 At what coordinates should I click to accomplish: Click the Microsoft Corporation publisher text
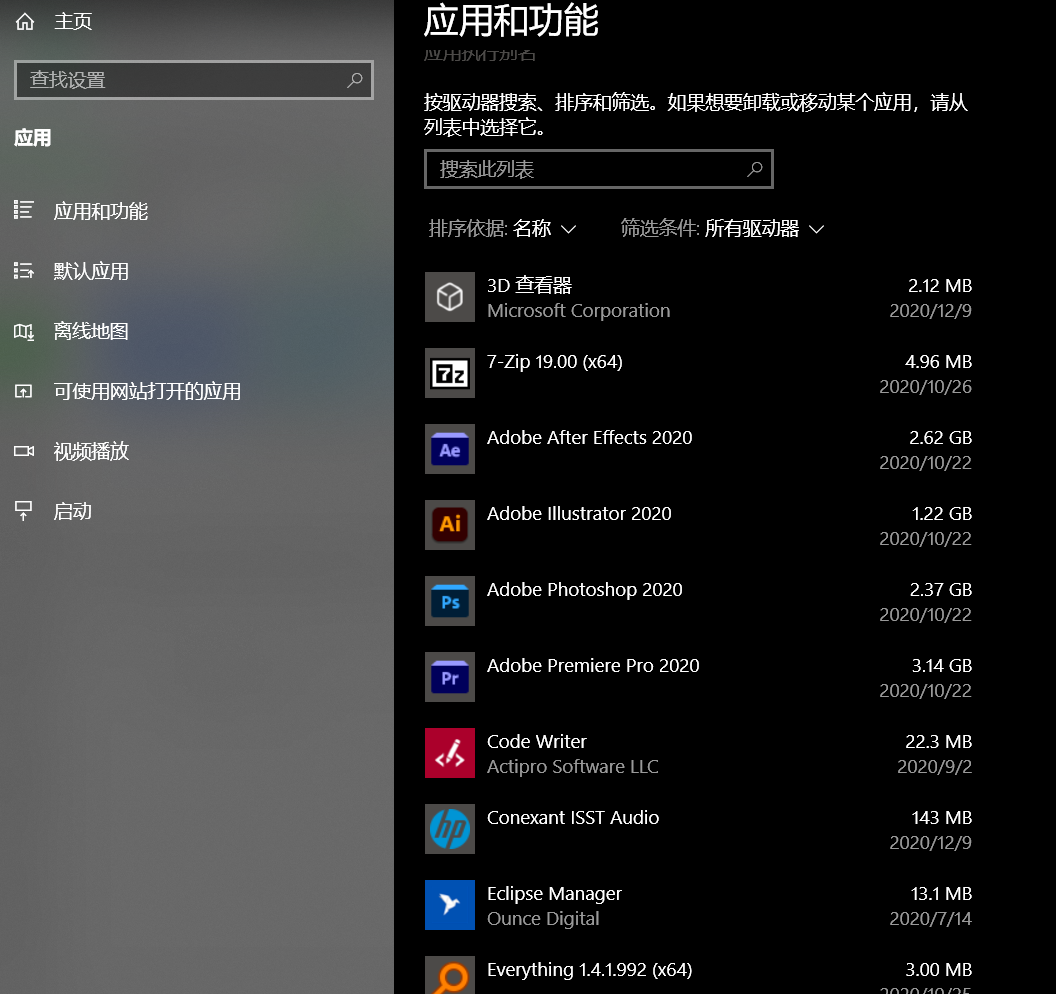click(x=579, y=310)
